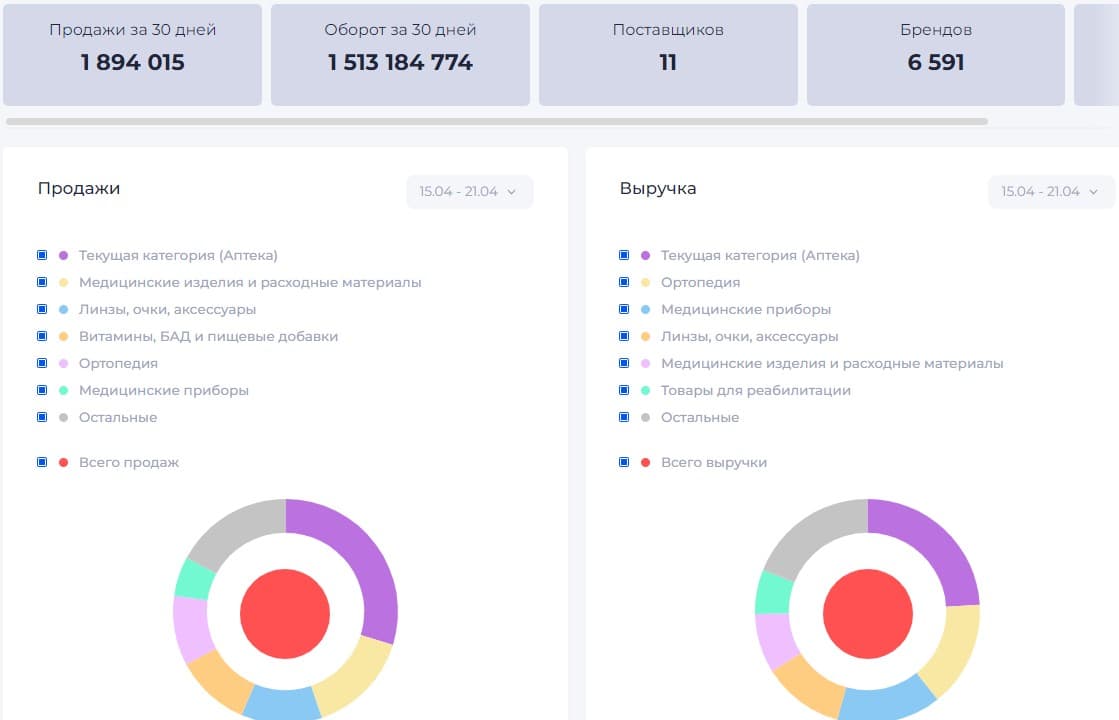Click the value 6 591 in Брендов card
This screenshot has height=720, width=1119.
point(936,63)
